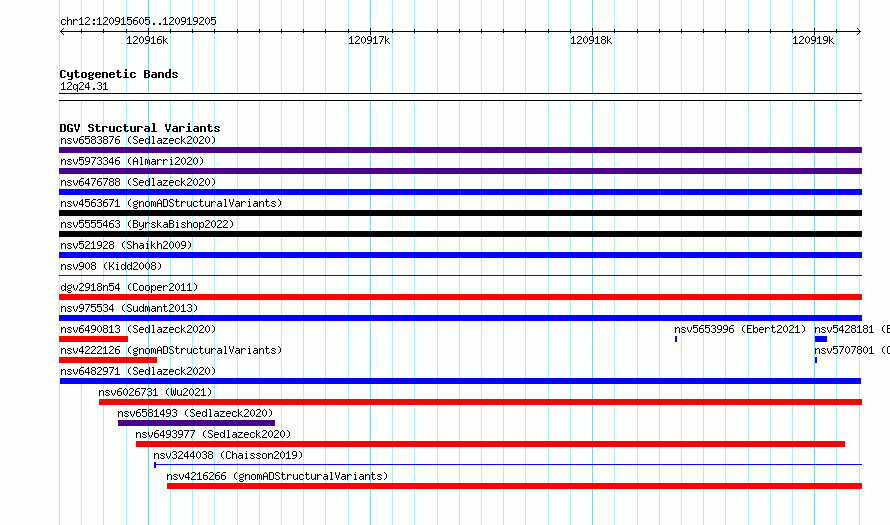Select the nsv4563671 black variant bar
890x525 pixels.
point(460,213)
